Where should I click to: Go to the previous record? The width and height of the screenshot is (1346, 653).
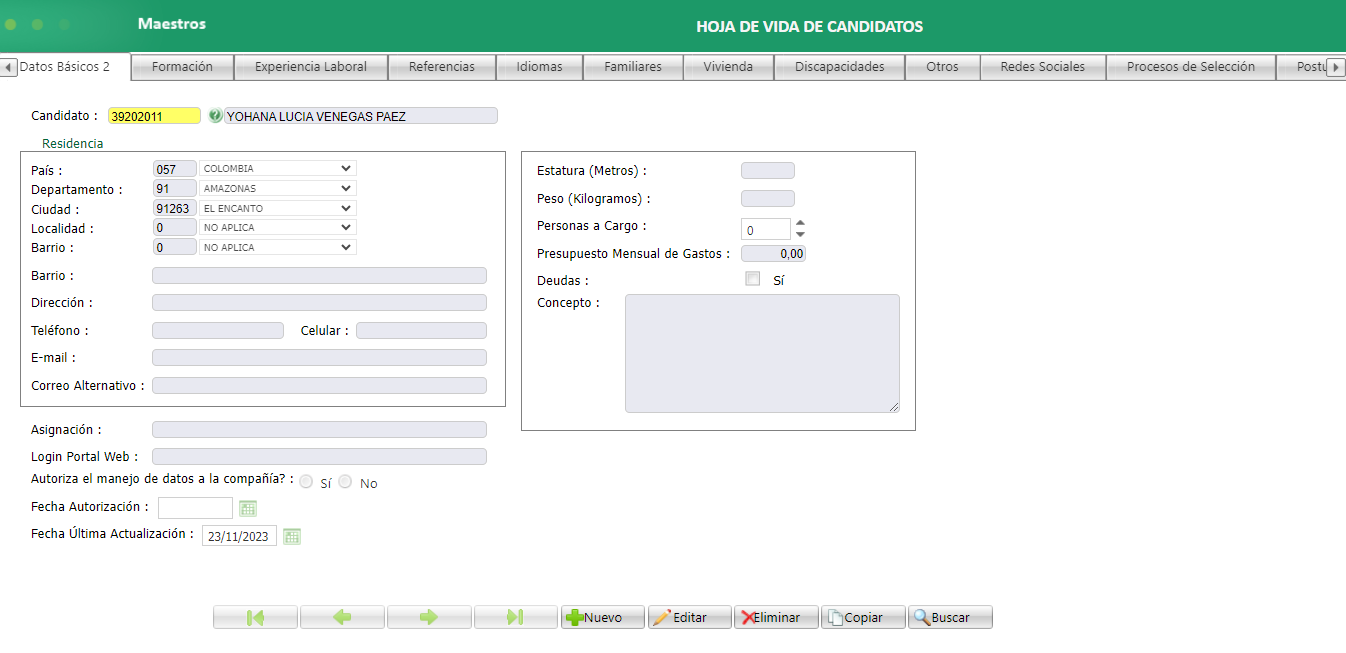tap(342, 617)
